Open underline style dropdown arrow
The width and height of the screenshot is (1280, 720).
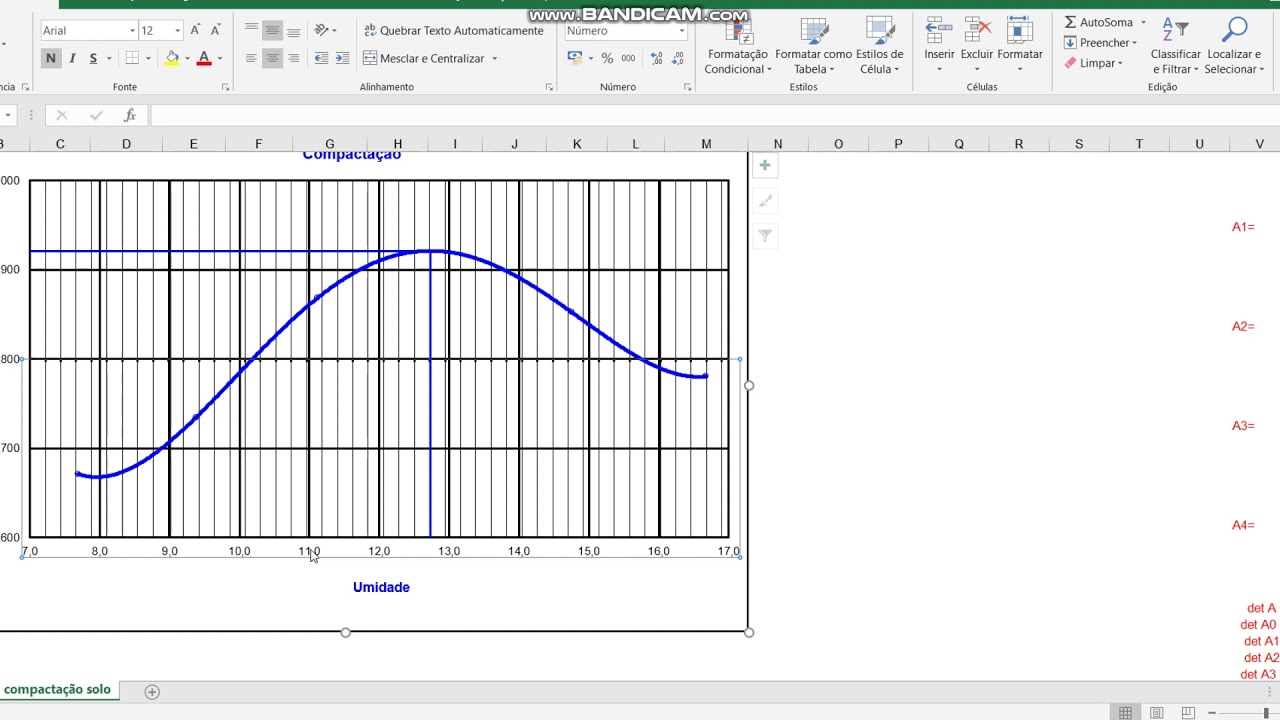pos(107,59)
